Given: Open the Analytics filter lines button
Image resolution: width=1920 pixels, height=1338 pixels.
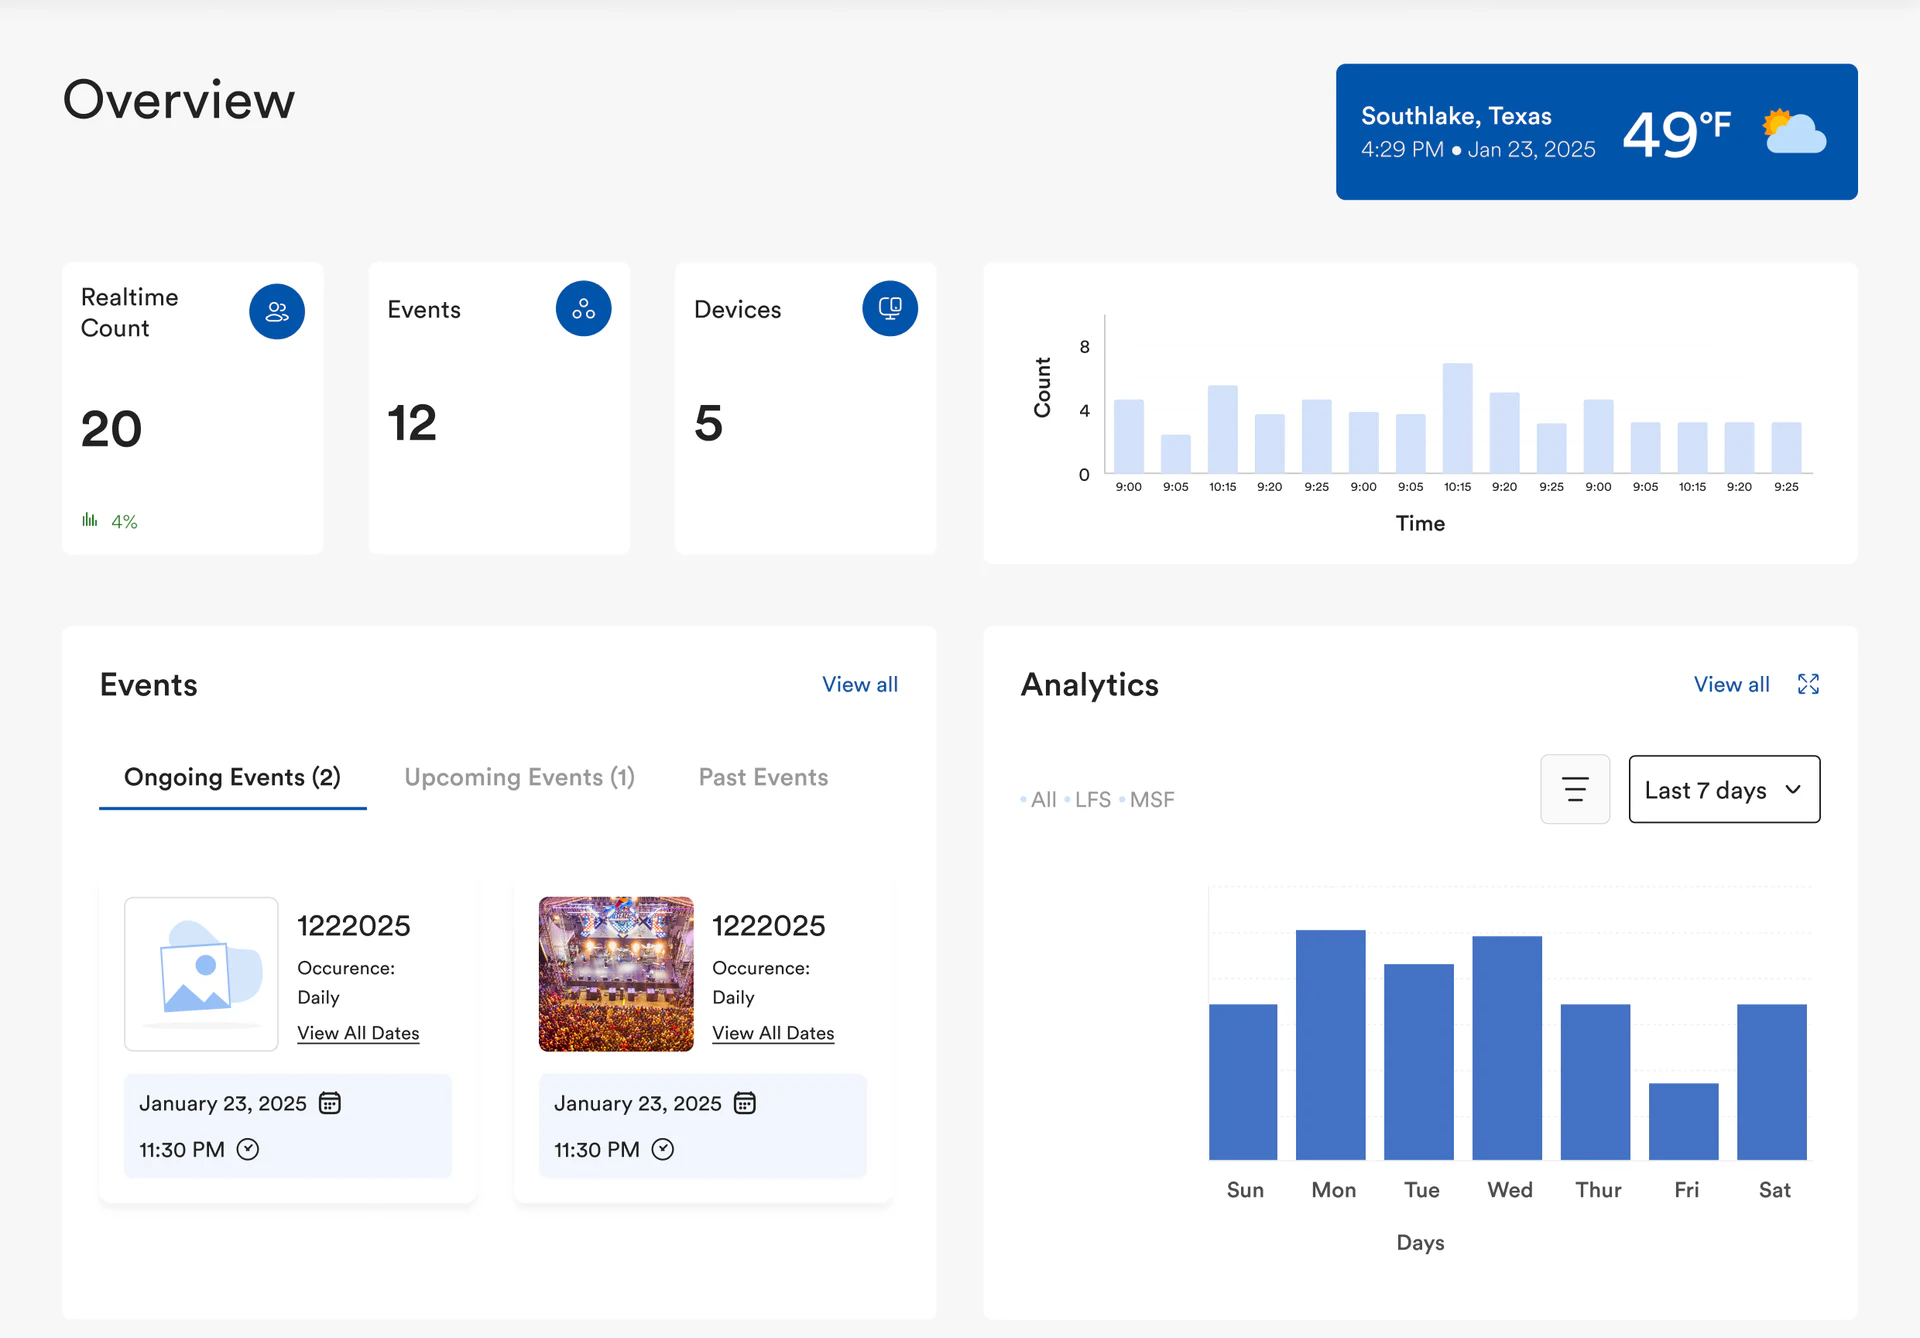Looking at the screenshot, I should coord(1575,789).
